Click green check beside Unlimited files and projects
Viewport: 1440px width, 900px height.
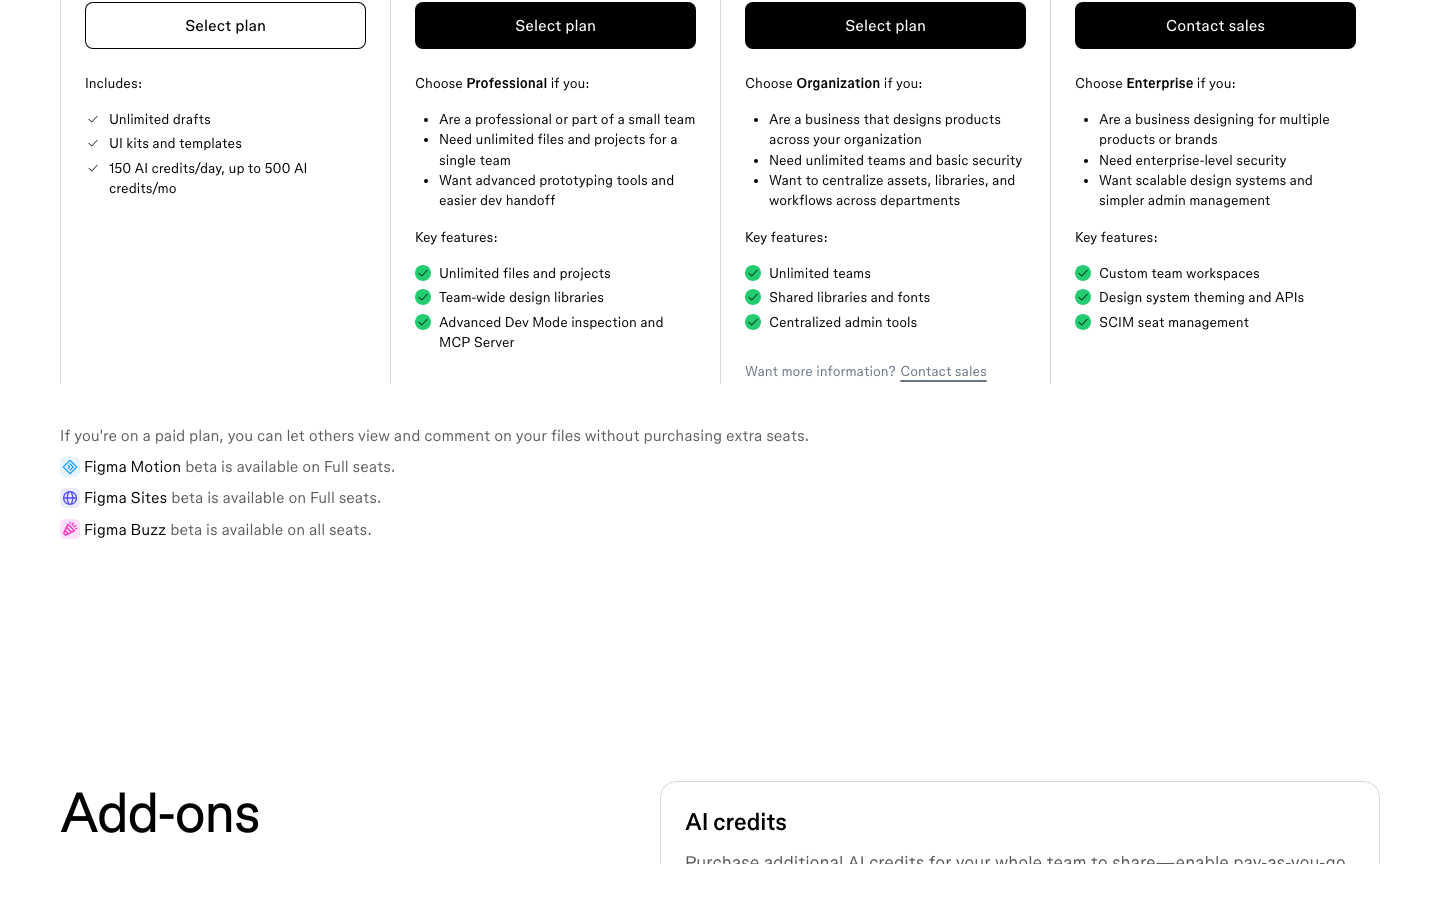[x=423, y=273]
